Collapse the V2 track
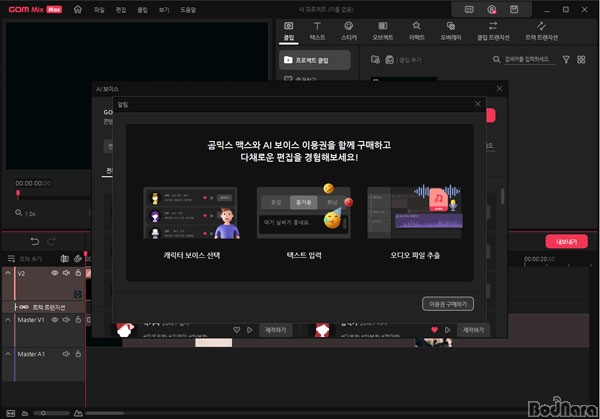 click(8, 273)
